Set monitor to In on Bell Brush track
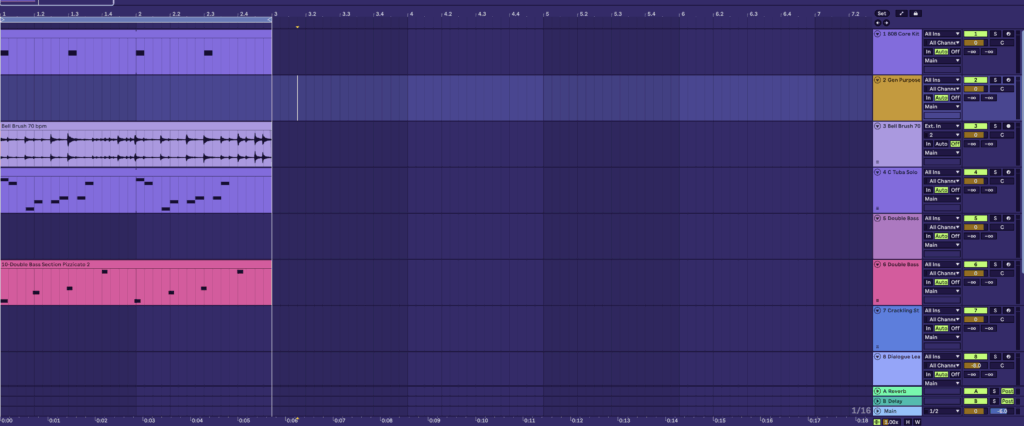1024x426 pixels. click(928, 144)
